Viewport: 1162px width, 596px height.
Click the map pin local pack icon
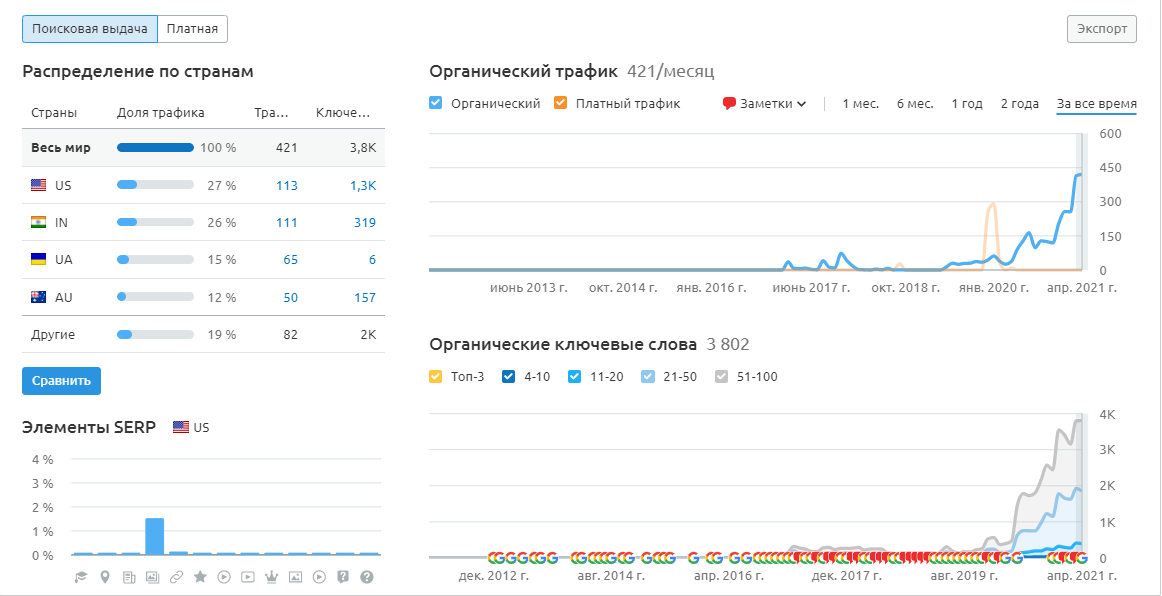pyautogui.click(x=105, y=577)
